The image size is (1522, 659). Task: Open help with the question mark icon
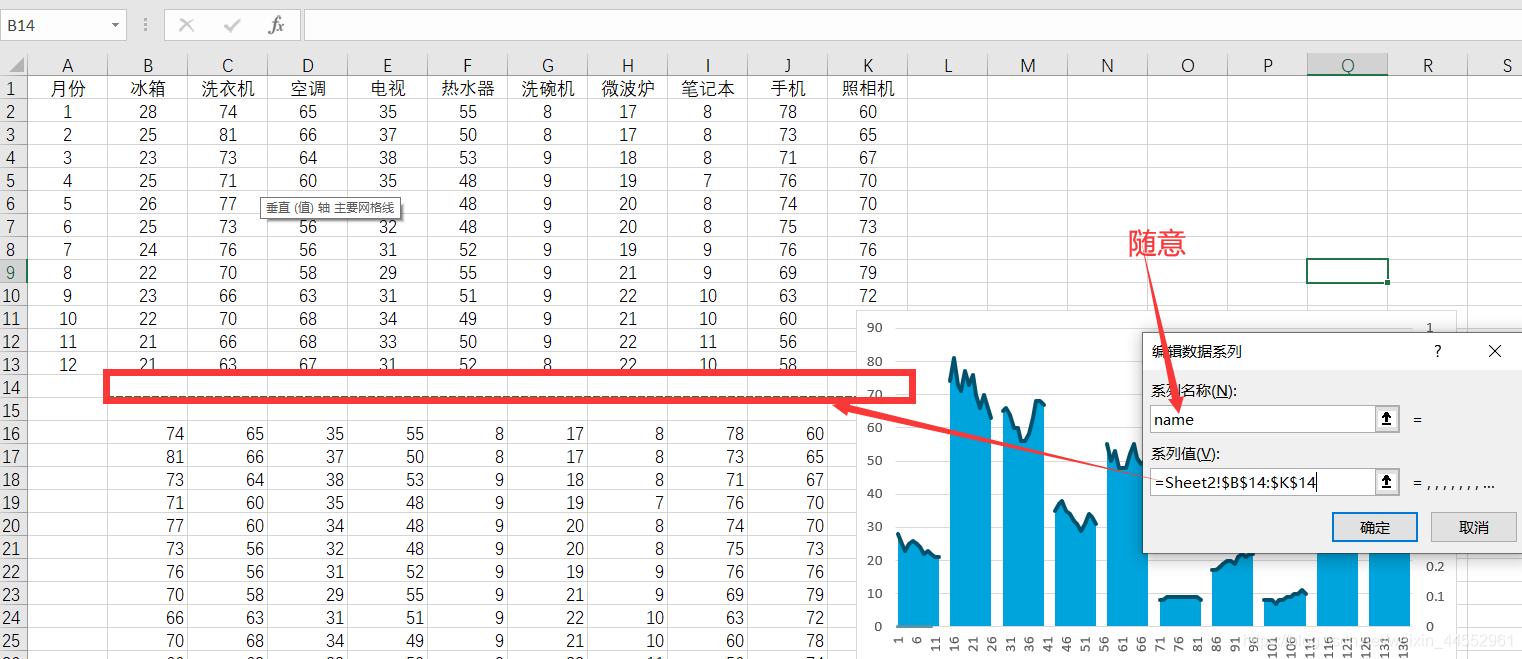[x=1438, y=351]
